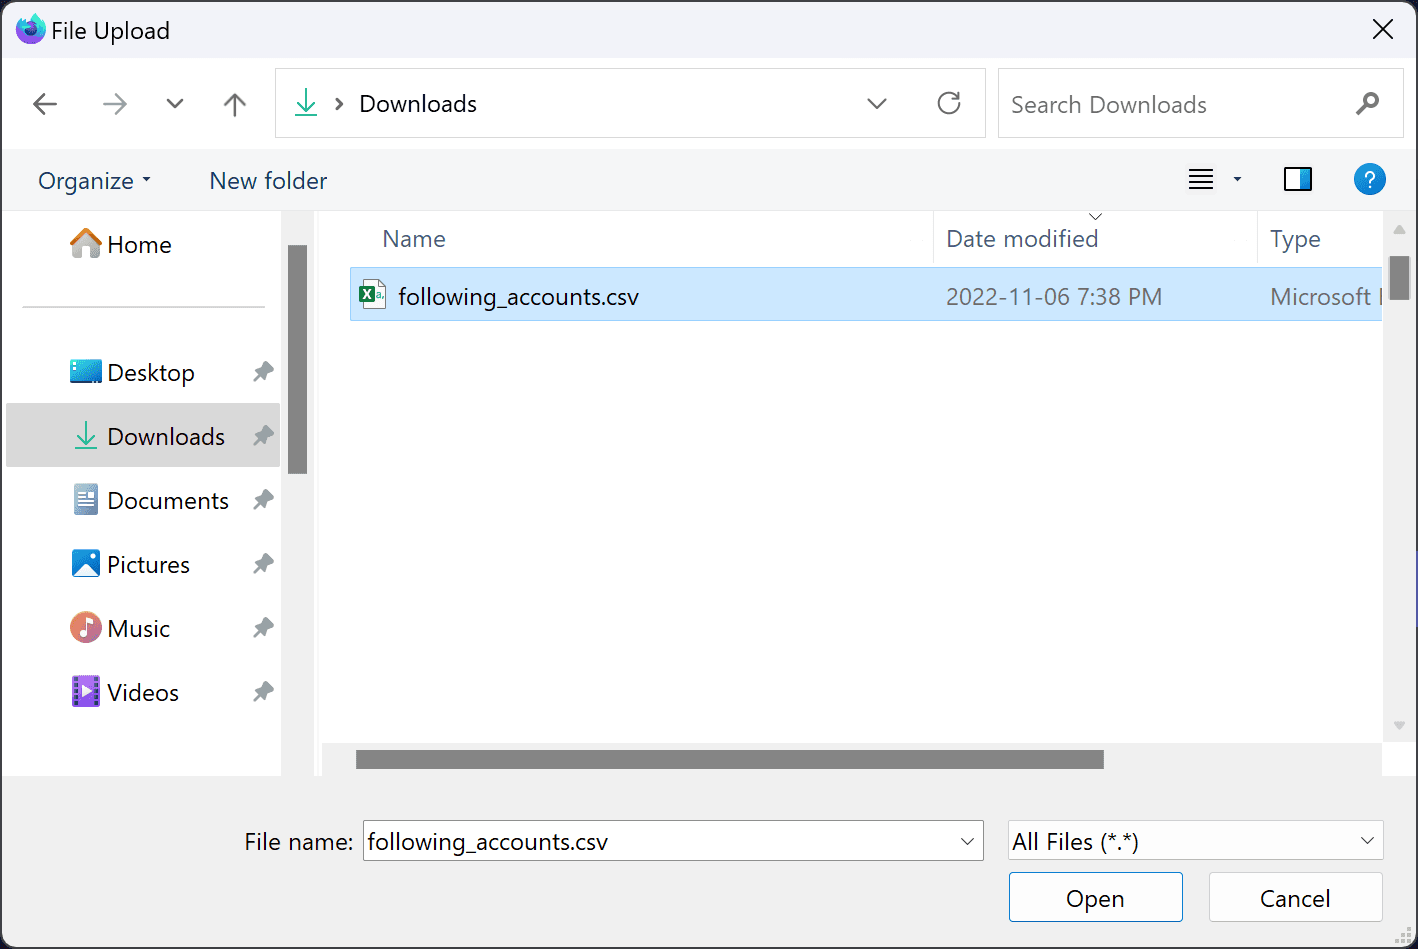Click the horizontal scrollbar thumb
This screenshot has width=1418, height=949.
pos(729,760)
